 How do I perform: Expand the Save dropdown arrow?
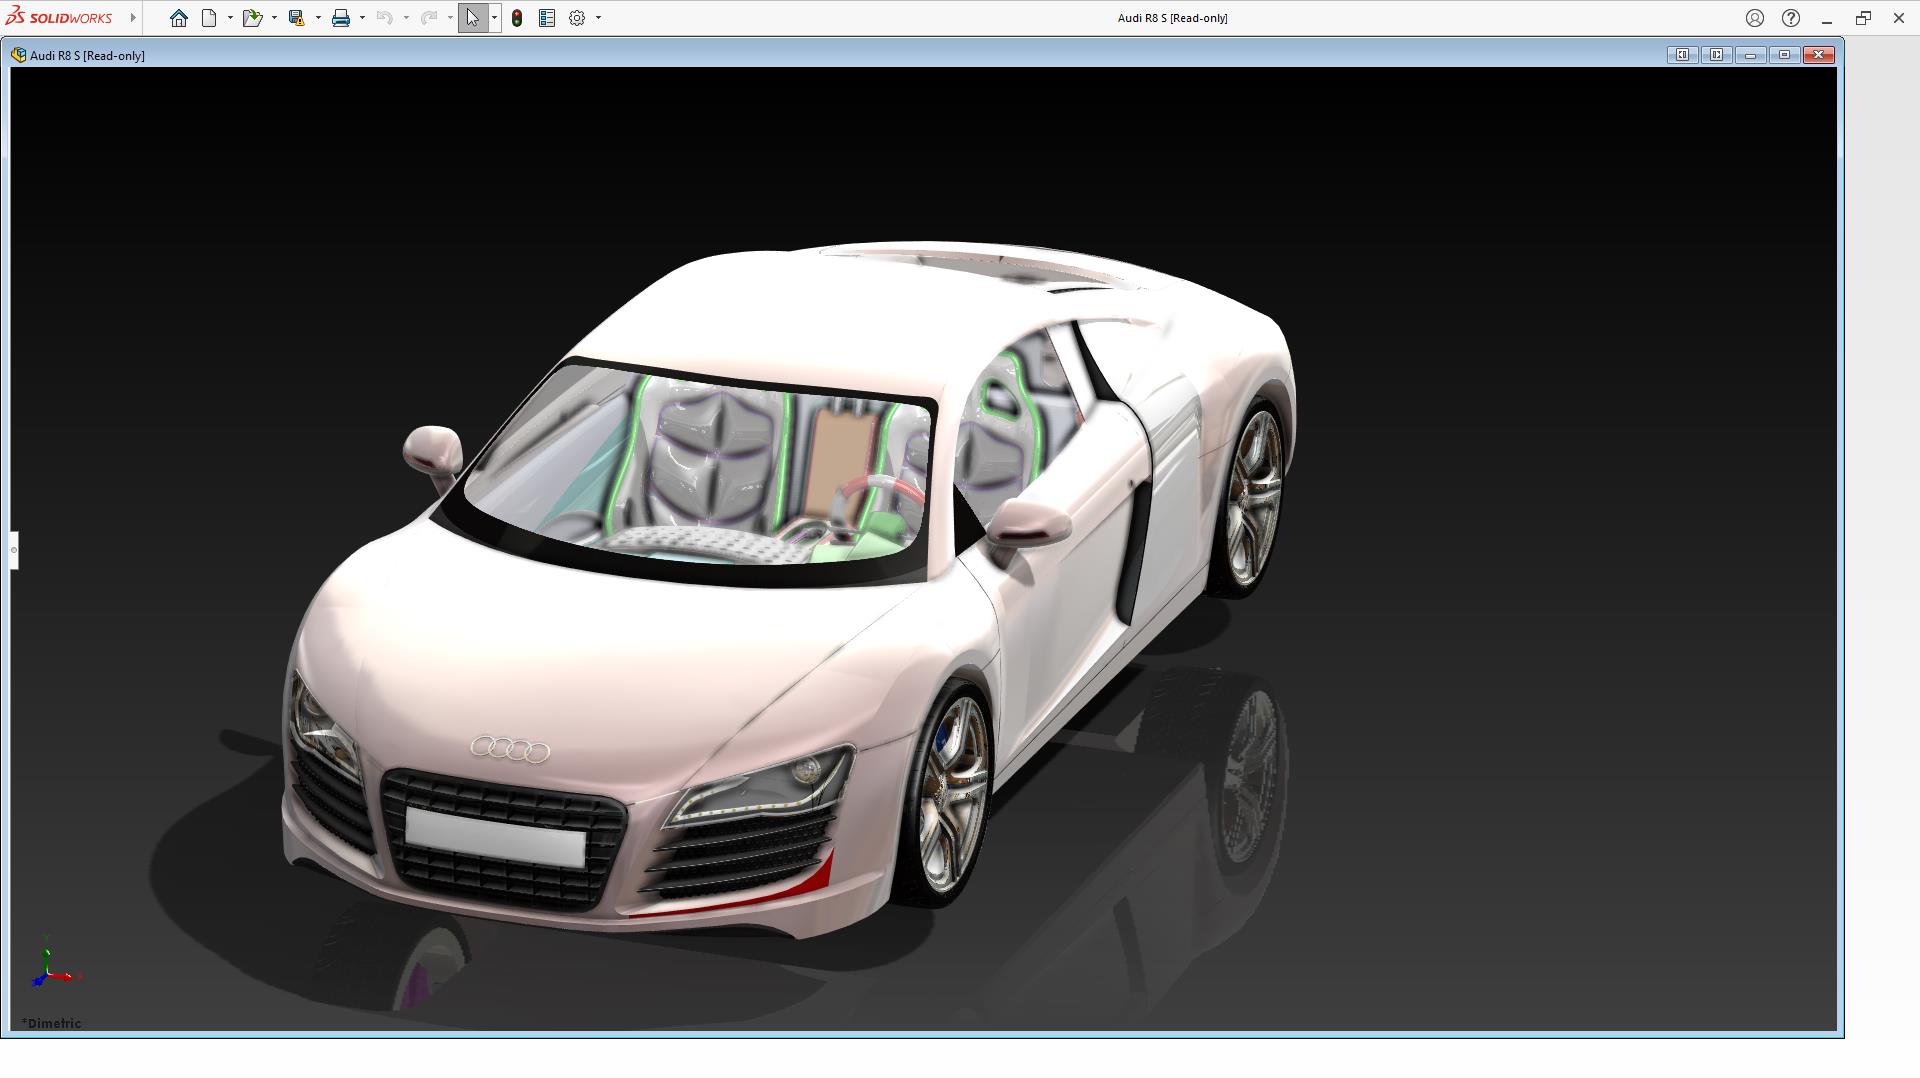(318, 18)
